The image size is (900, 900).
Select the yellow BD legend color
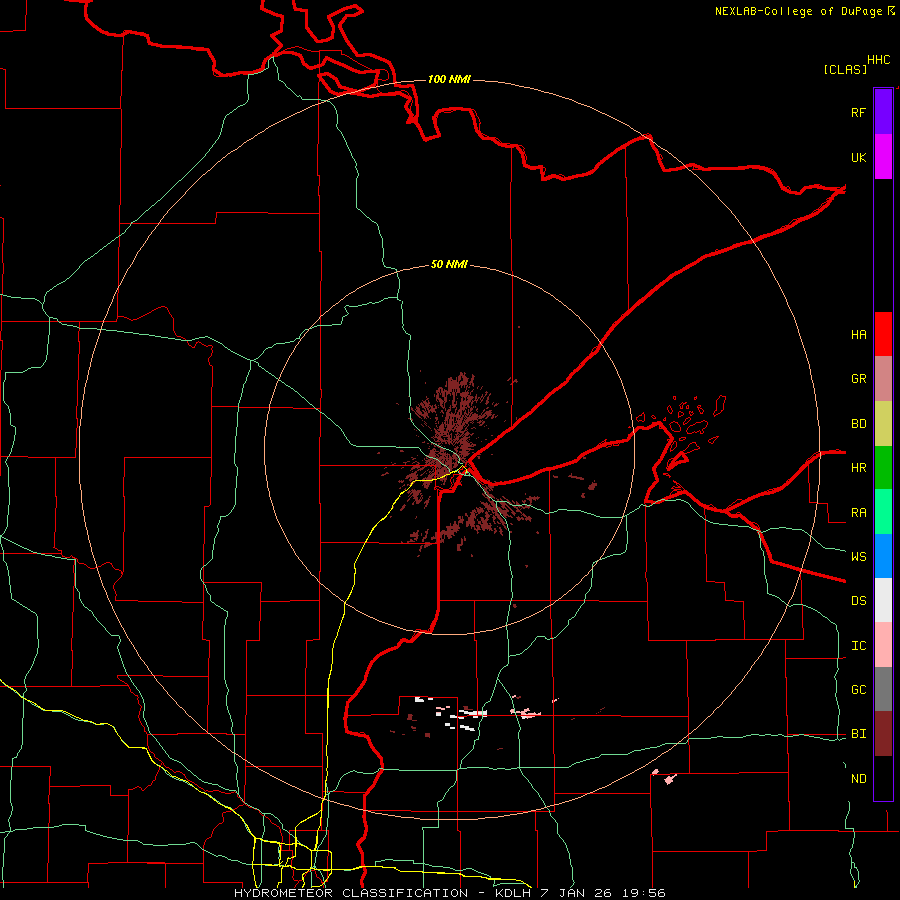click(883, 424)
